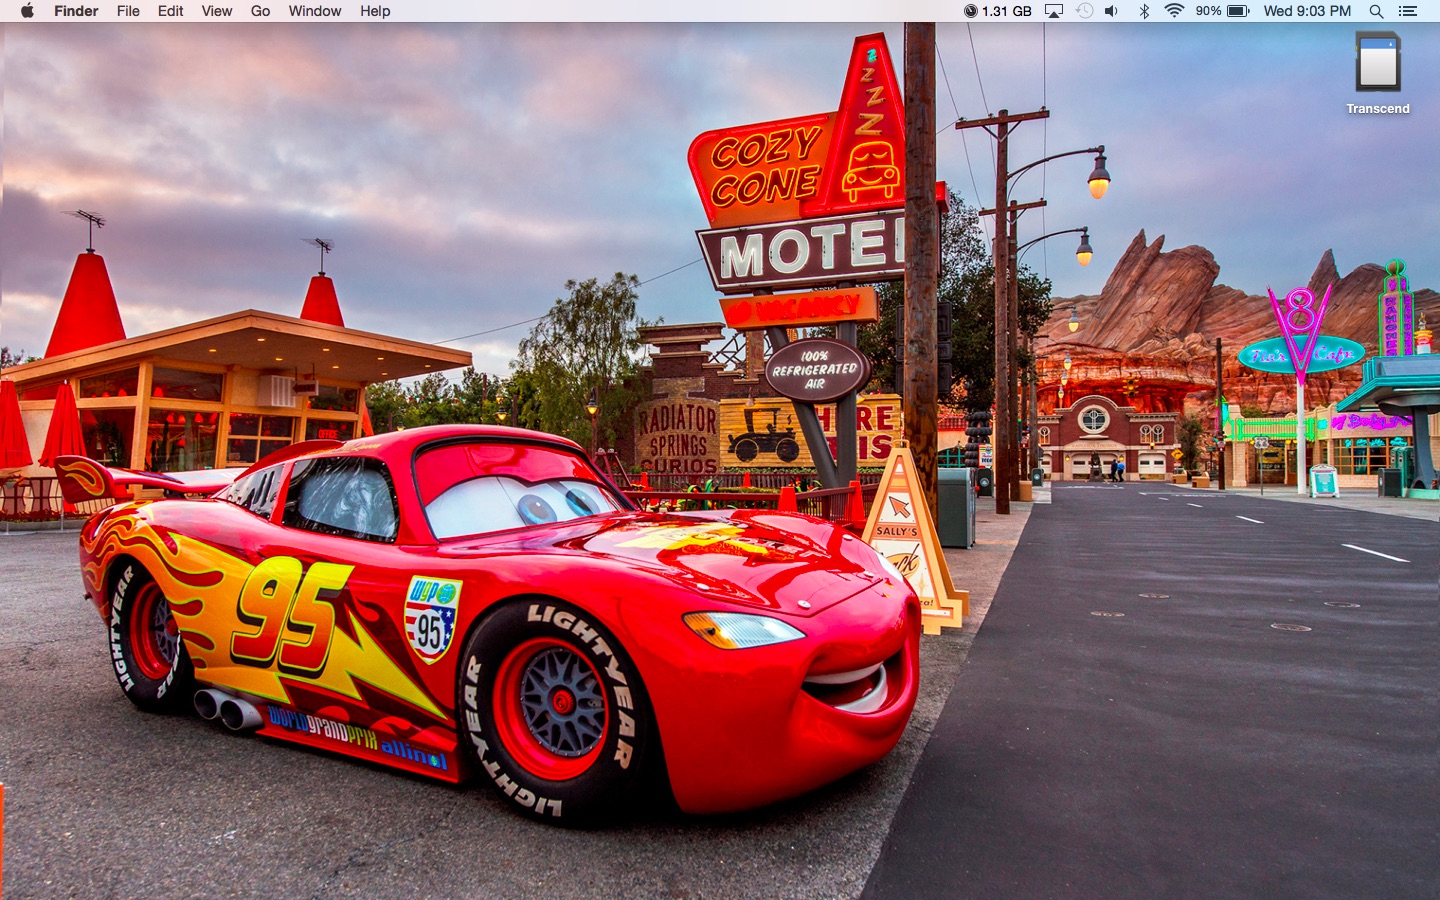Select the Transcend SD card drive icon
Screen dimensions: 1440x900
point(1378,62)
